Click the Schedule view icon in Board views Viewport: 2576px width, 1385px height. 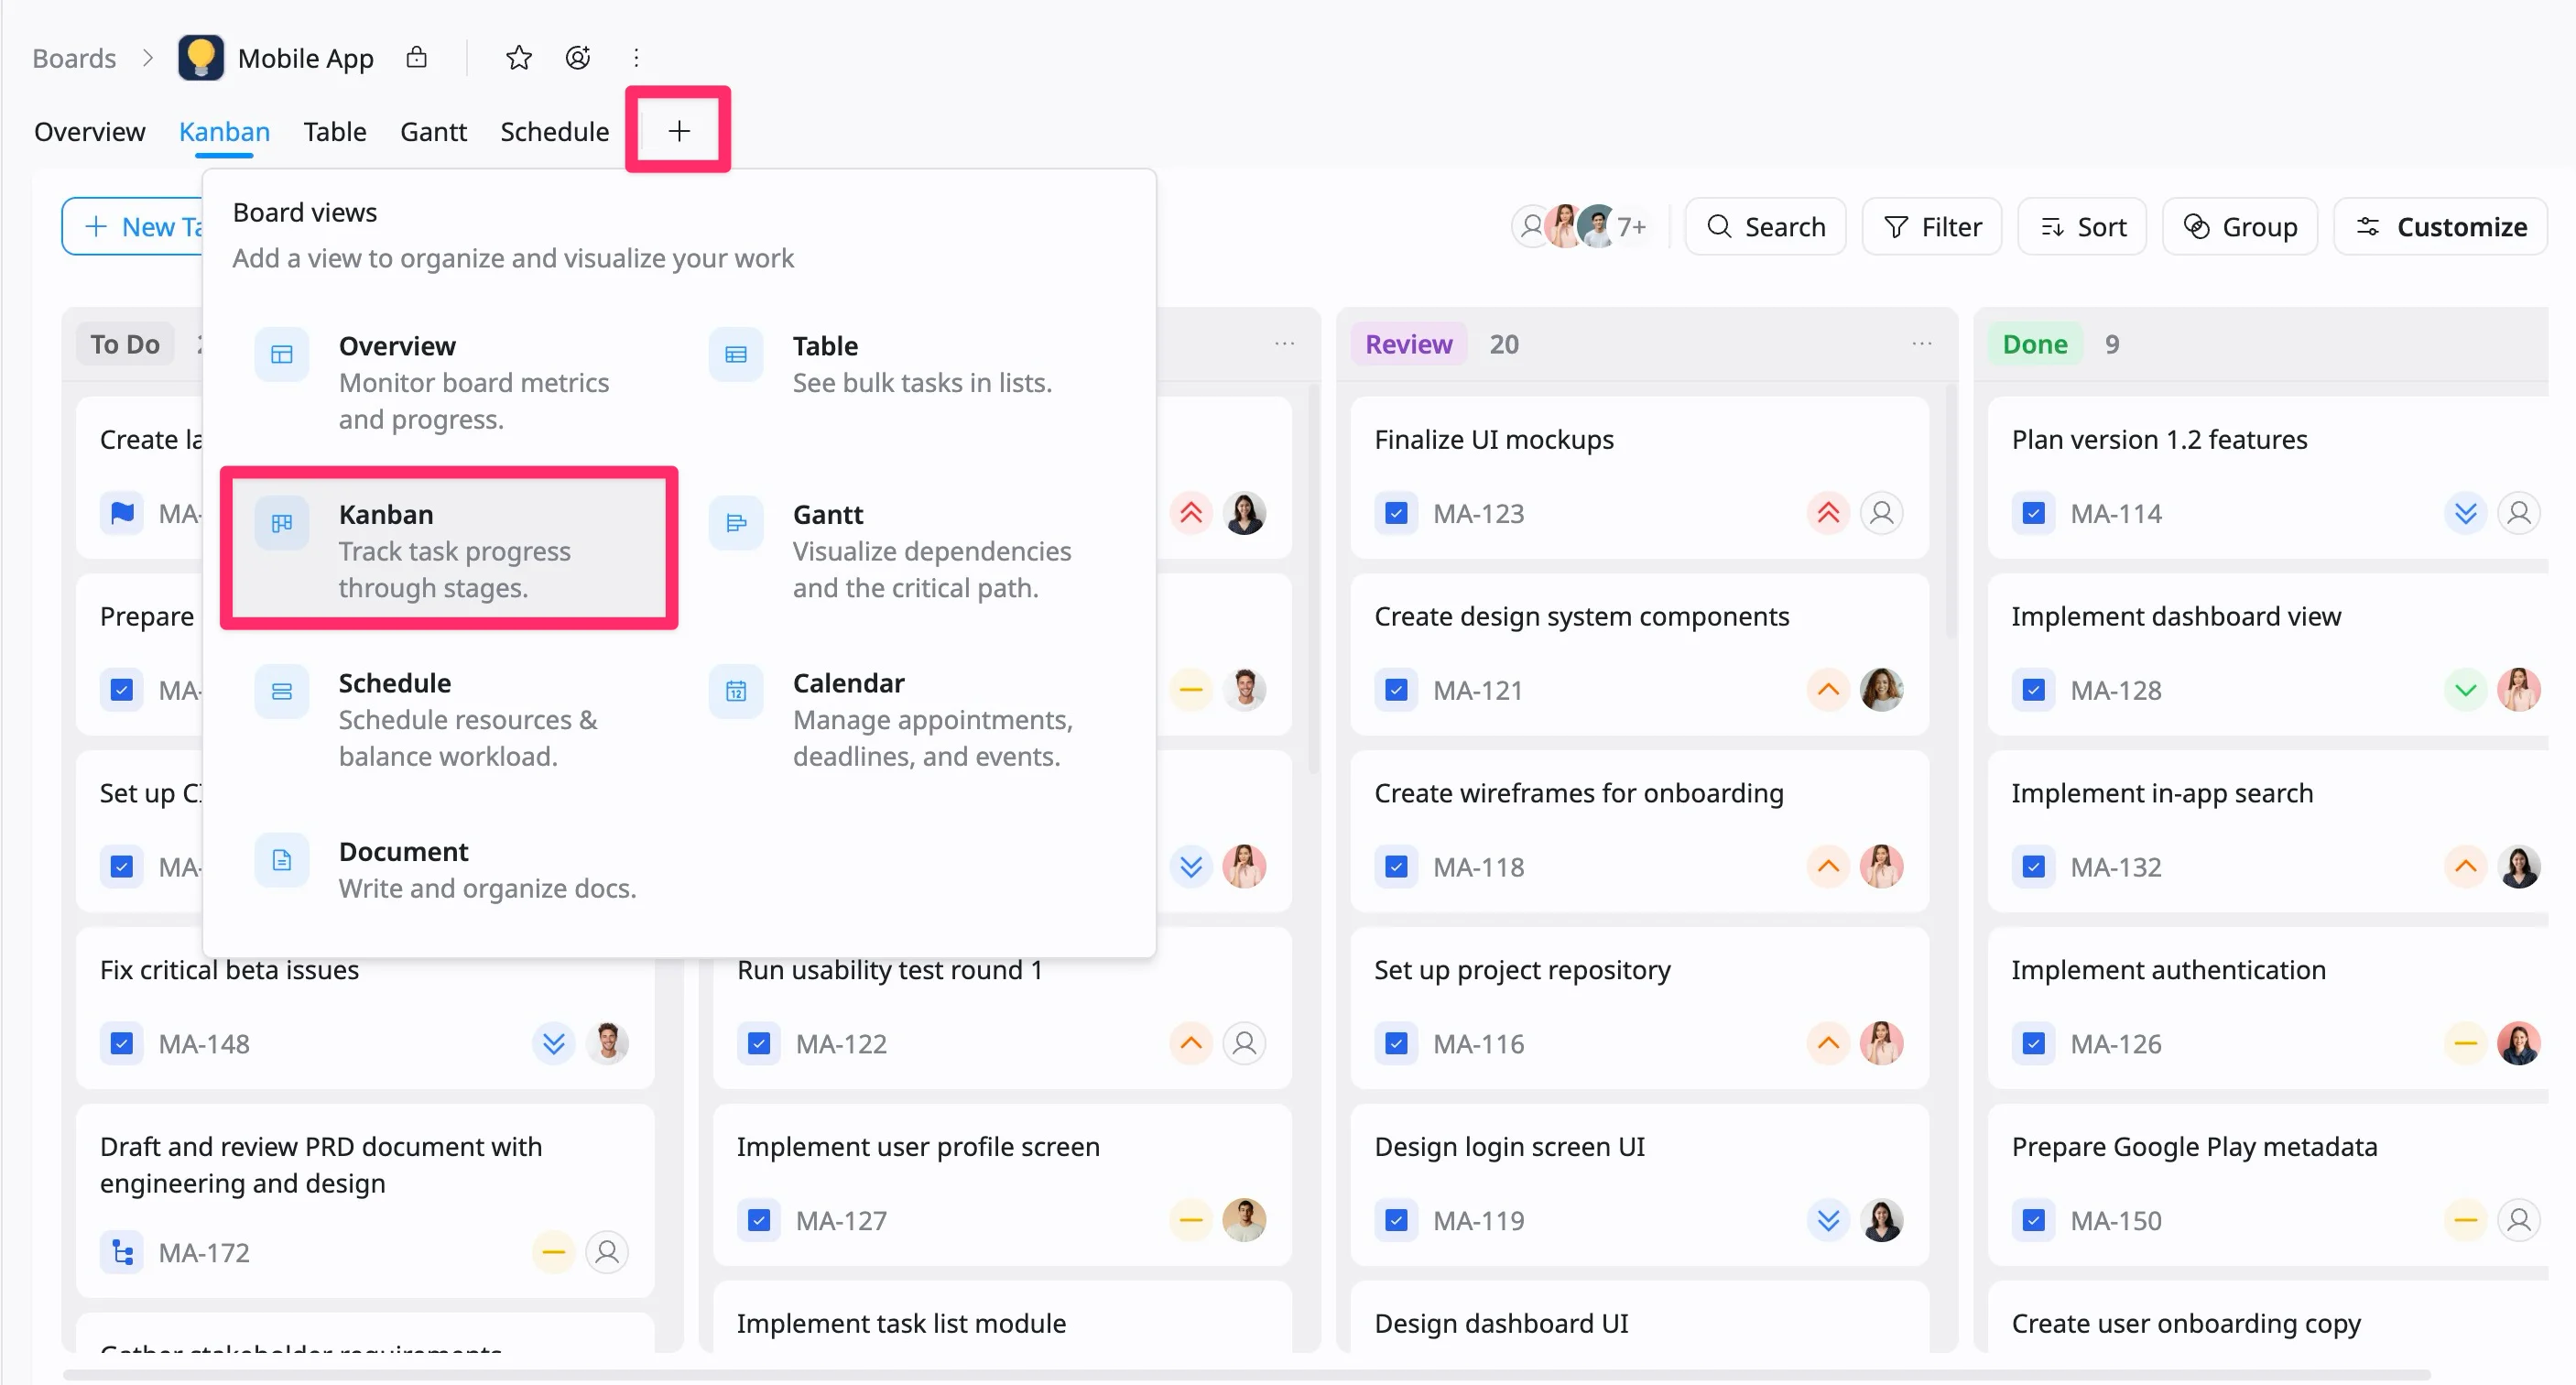282,692
